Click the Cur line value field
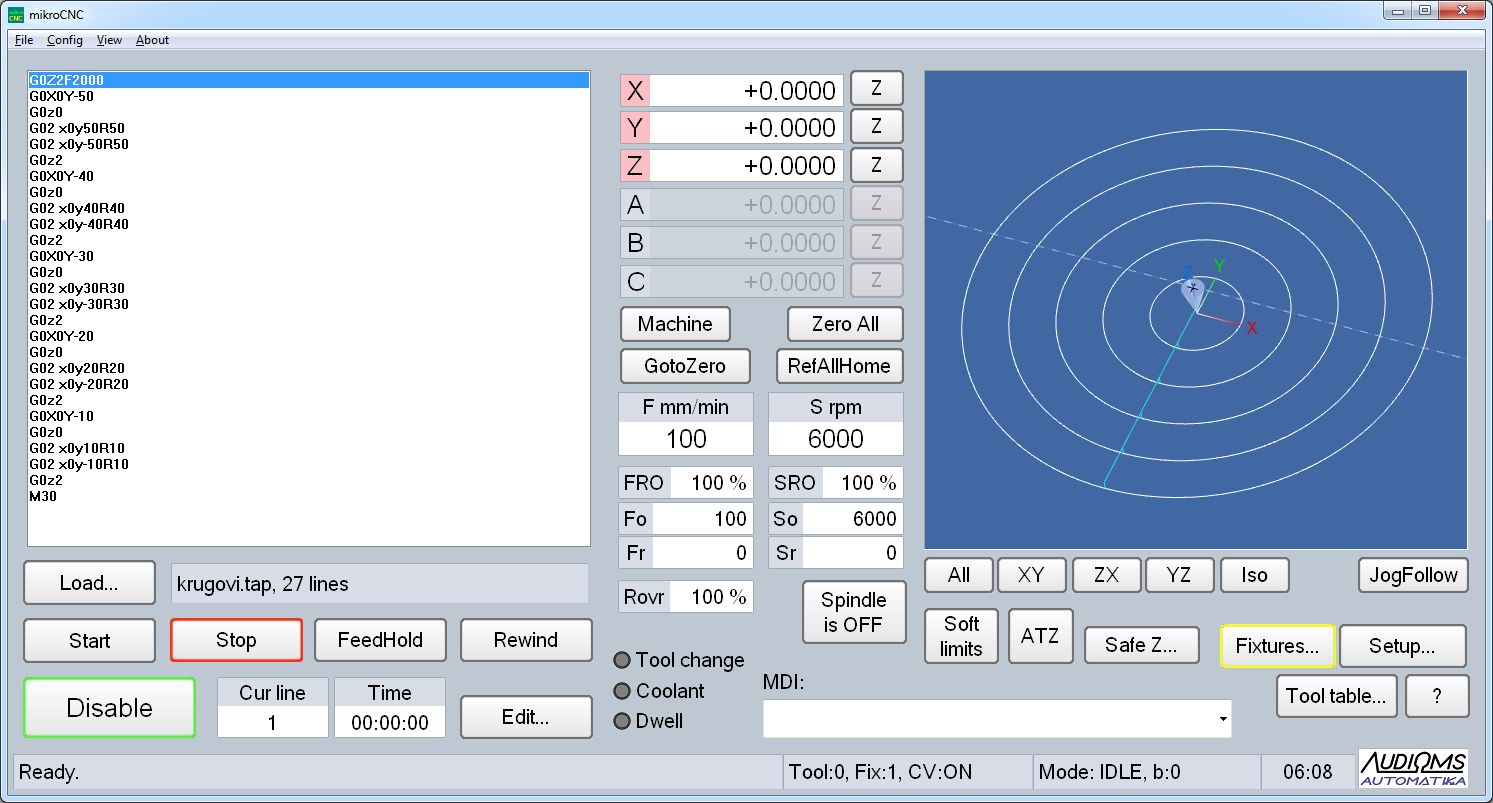The image size is (1493, 803). [272, 722]
